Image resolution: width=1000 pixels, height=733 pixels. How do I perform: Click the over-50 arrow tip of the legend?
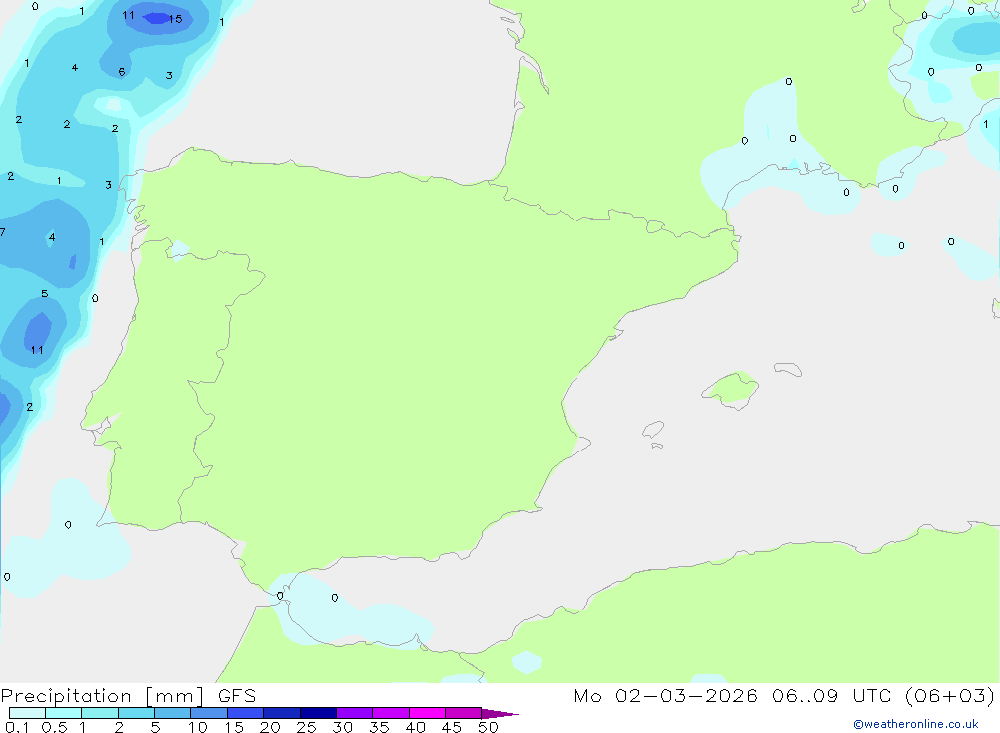click(x=499, y=713)
